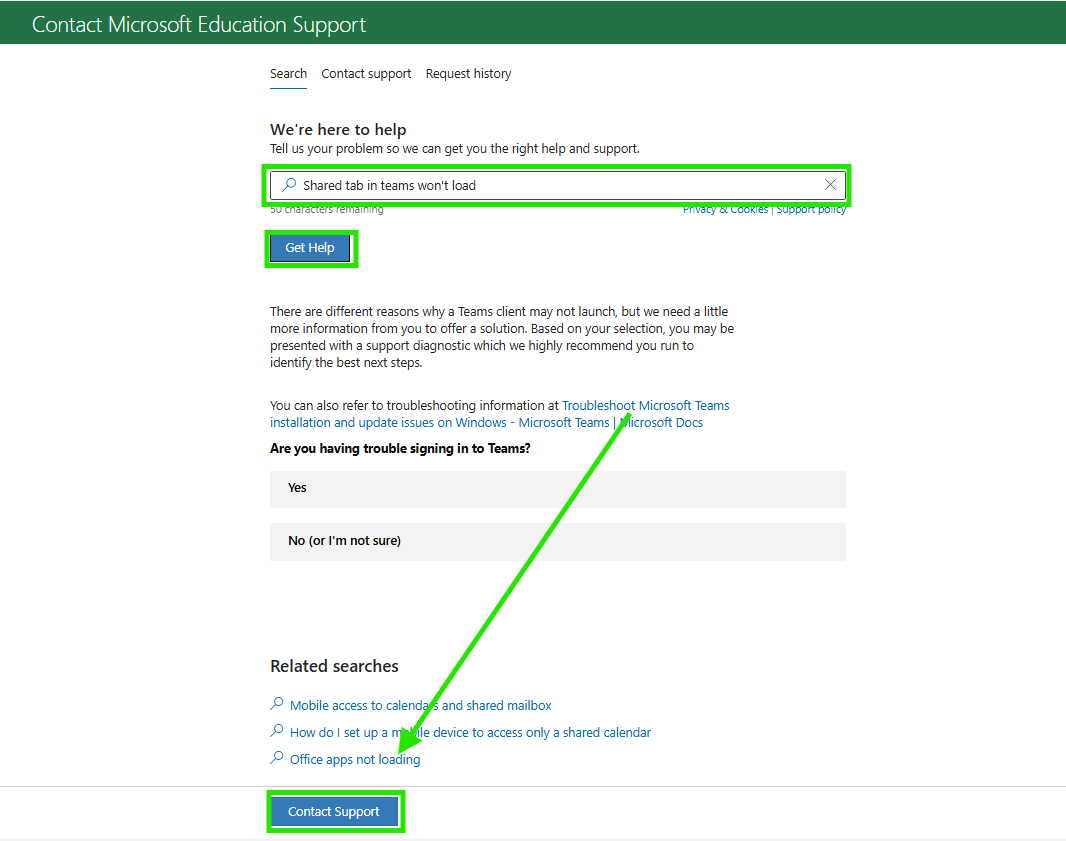This screenshot has height=841, width=1066.
Task: Open the Support policy link
Action: click(811, 209)
